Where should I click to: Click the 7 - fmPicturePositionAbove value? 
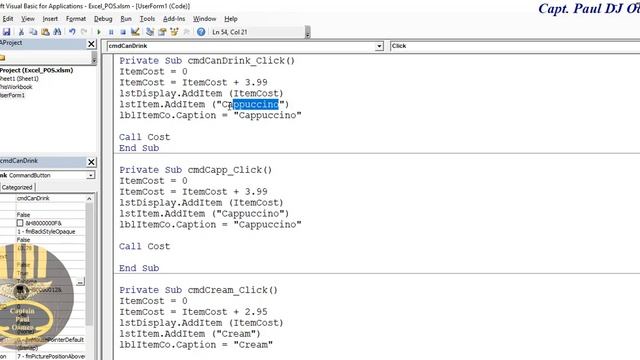pyautogui.click(x=51, y=356)
